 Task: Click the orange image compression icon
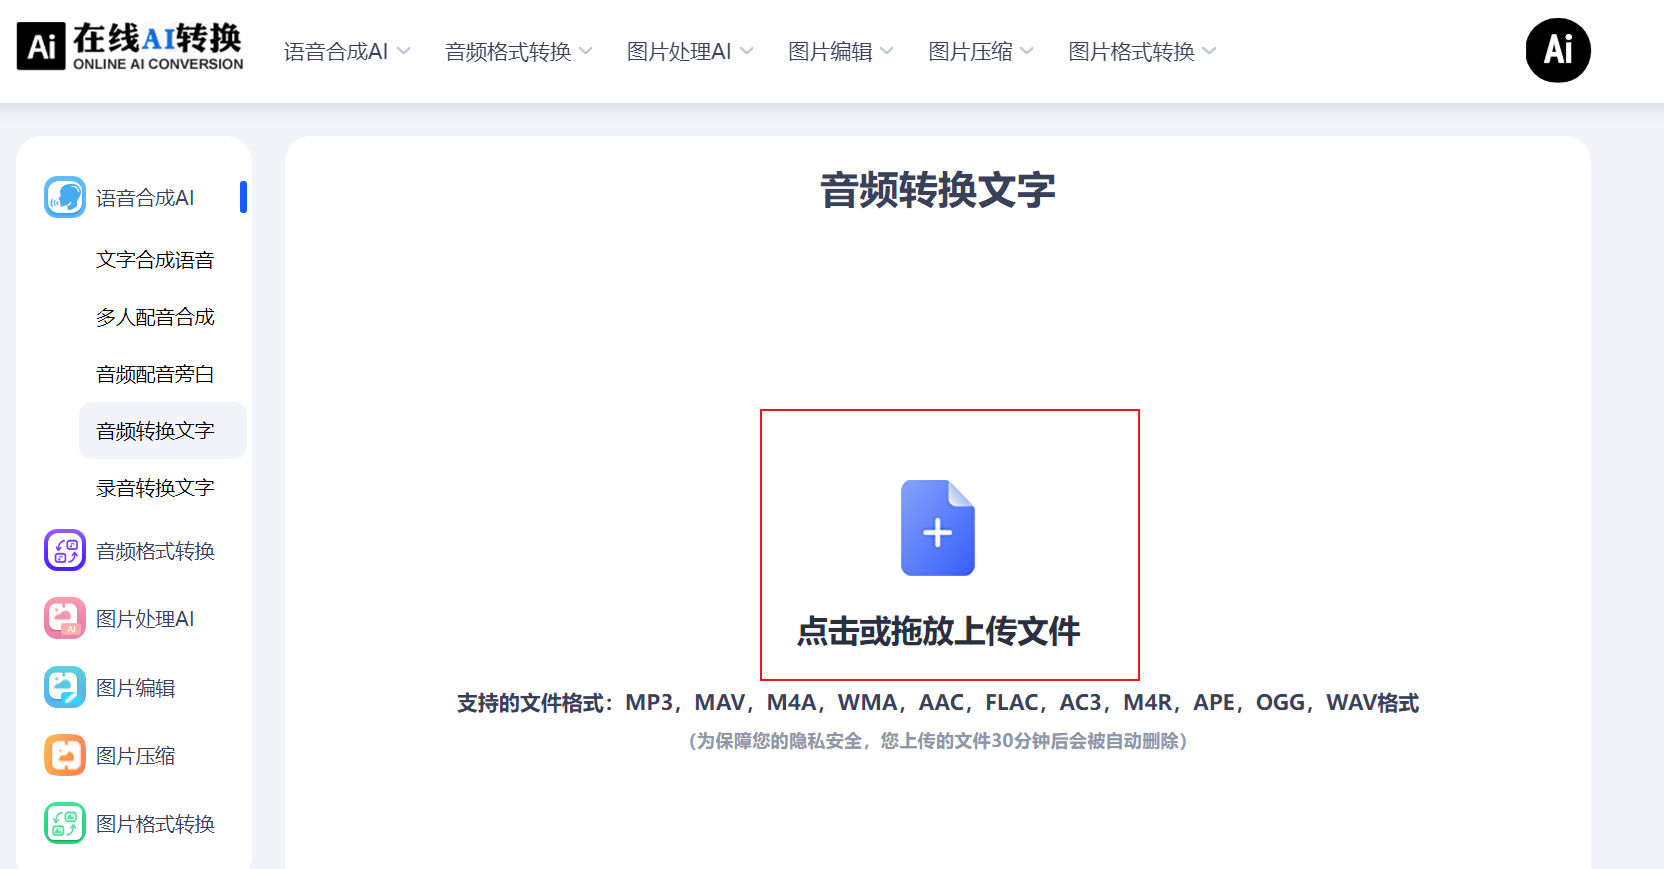pyautogui.click(x=65, y=755)
